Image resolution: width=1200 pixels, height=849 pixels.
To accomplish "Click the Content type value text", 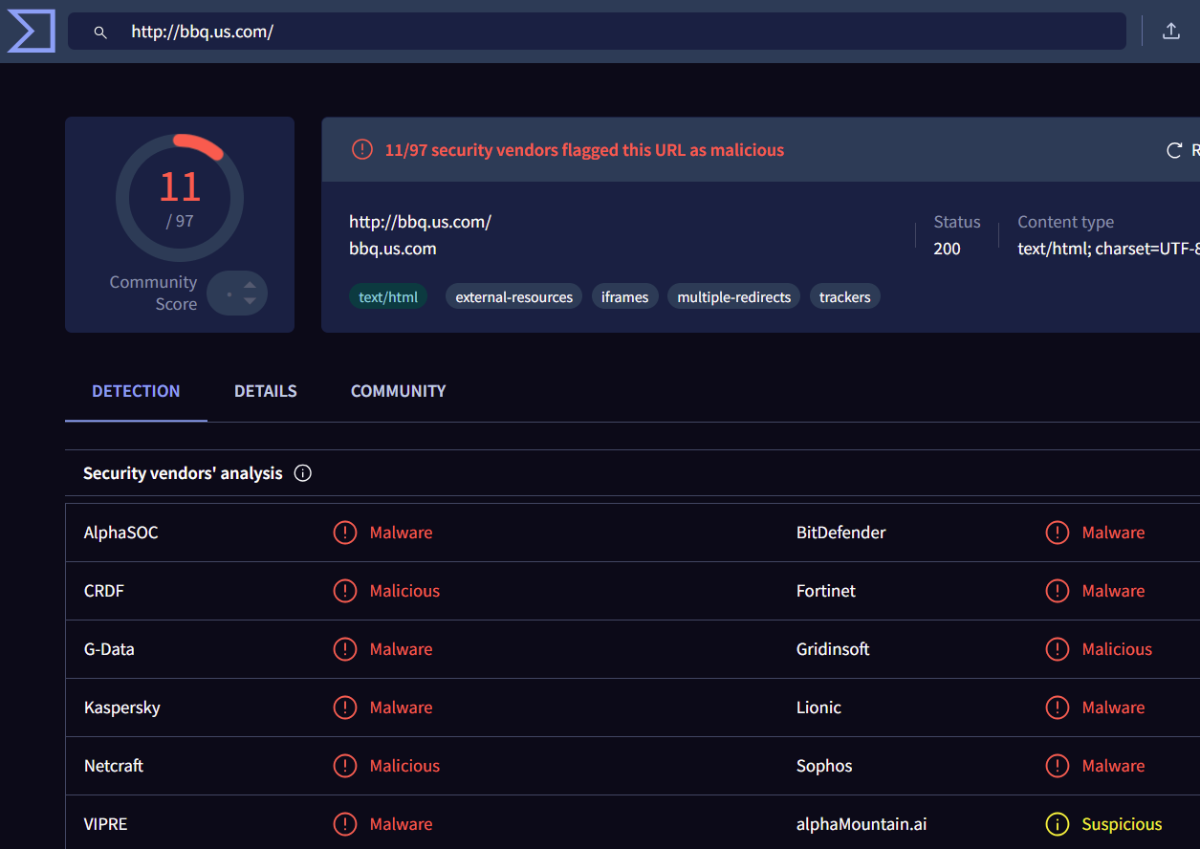I will (x=1108, y=249).
